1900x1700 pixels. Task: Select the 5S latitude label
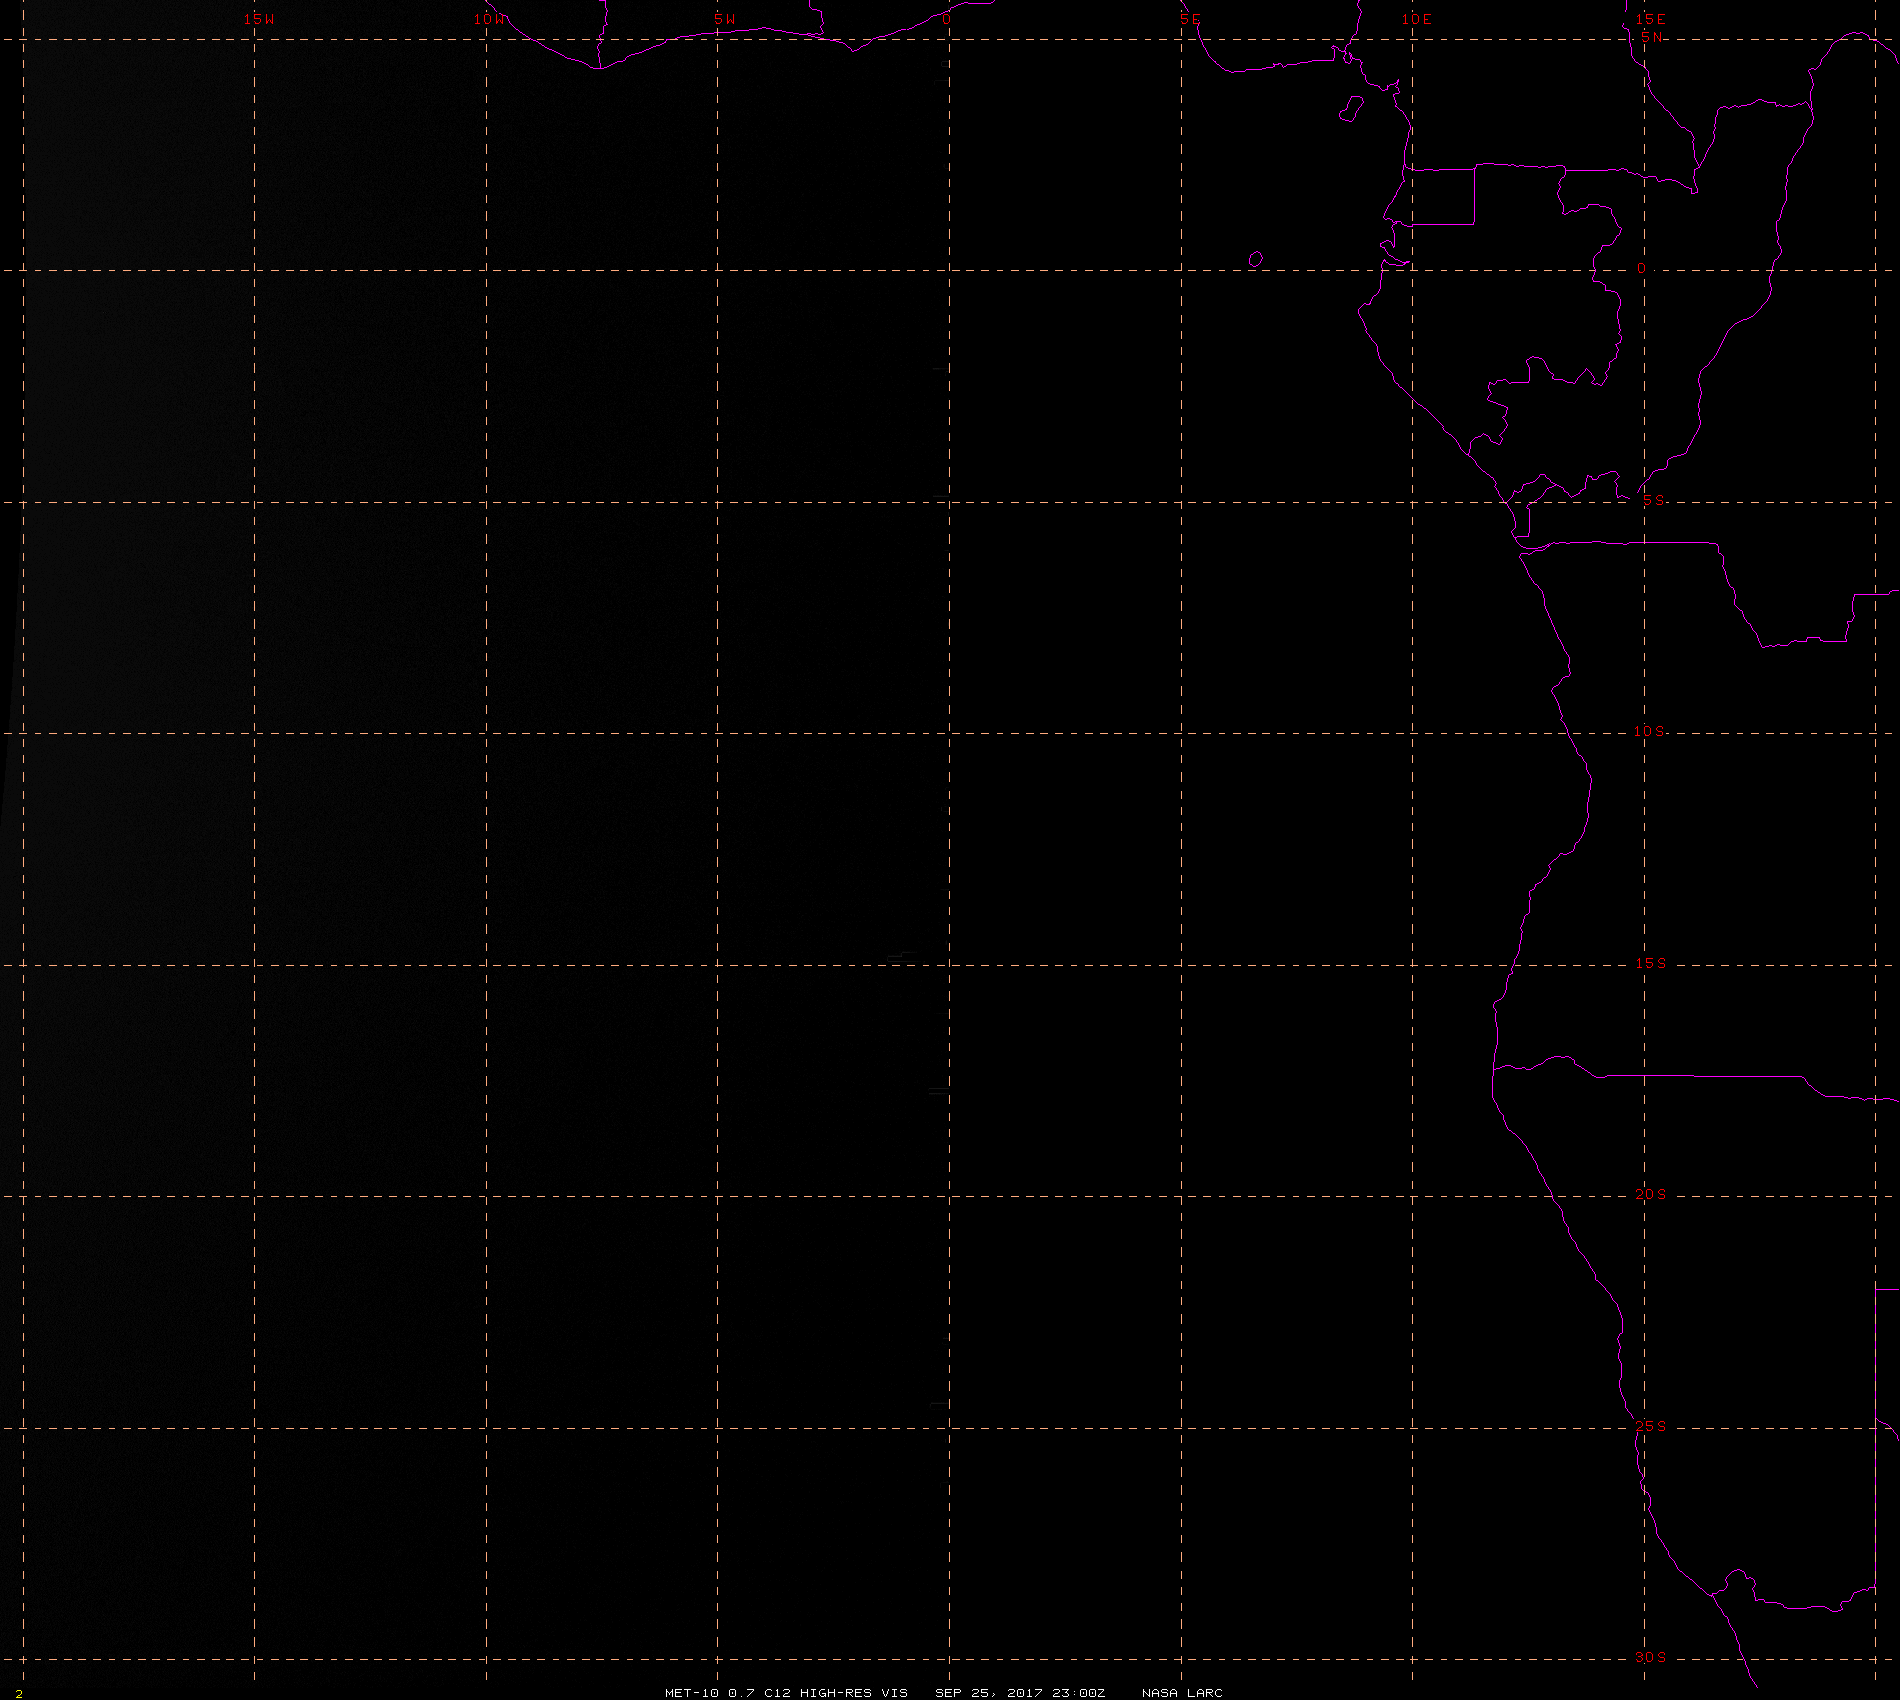[x=1654, y=500]
